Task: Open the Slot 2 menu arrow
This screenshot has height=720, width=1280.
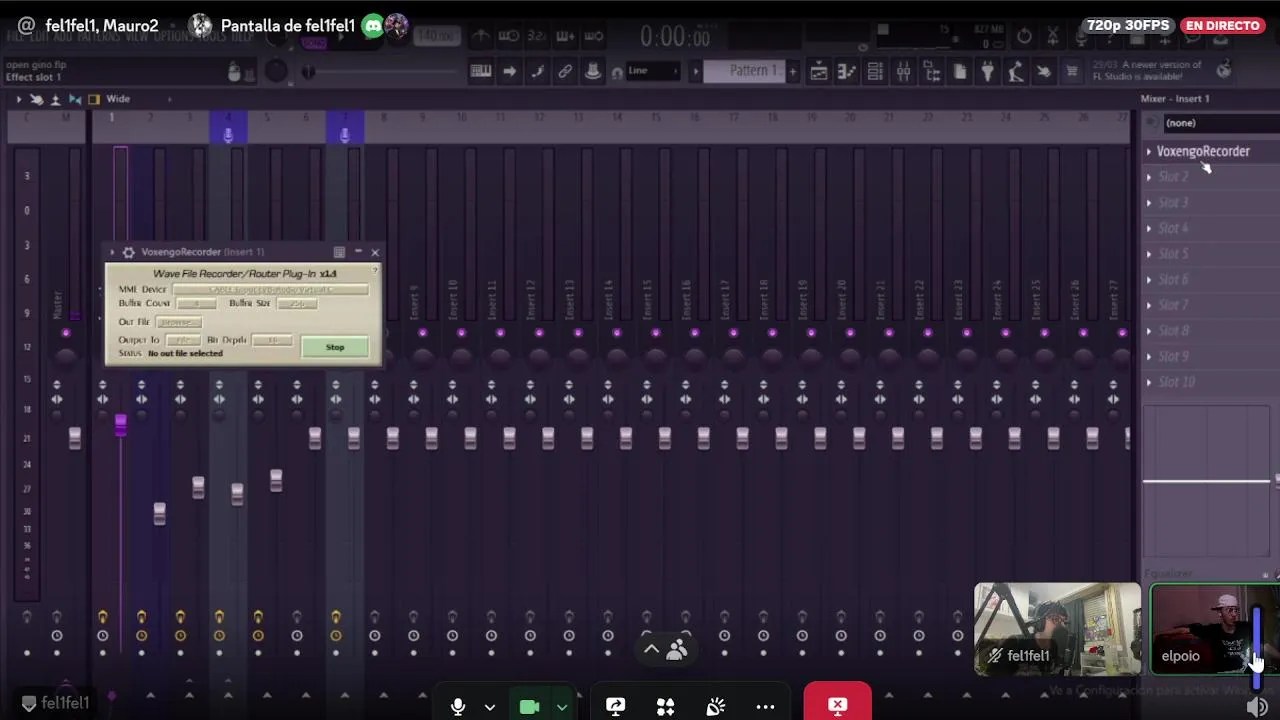Action: 1148,177
